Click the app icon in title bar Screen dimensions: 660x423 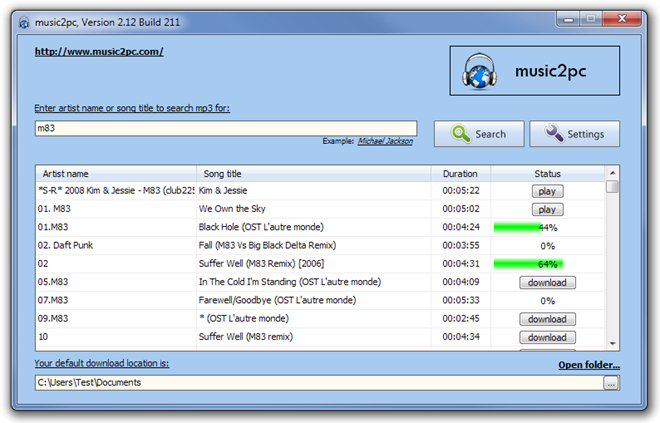(x=24, y=22)
